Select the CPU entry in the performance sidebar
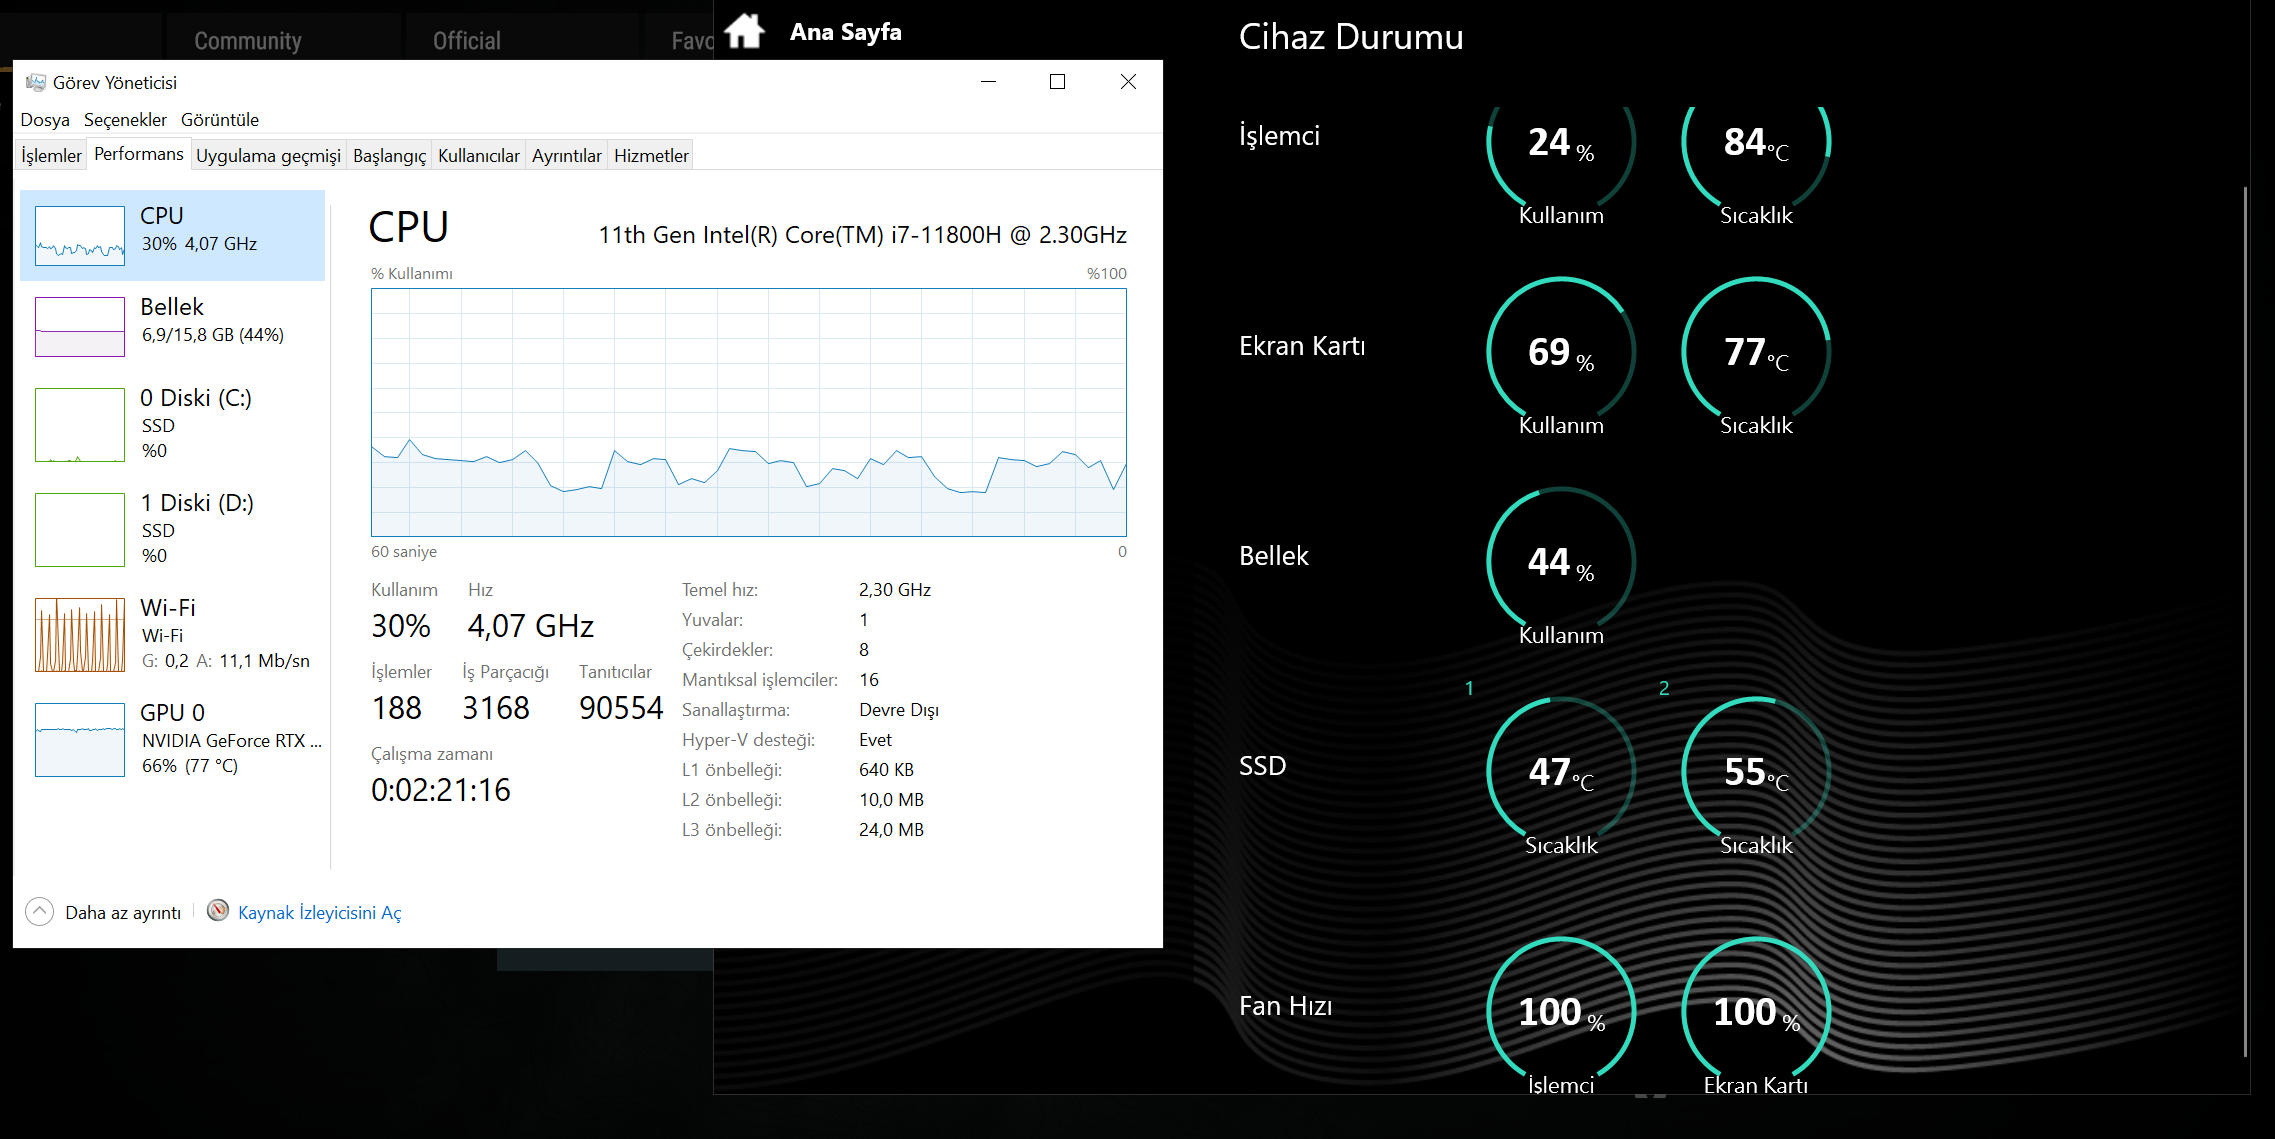Screen dimensions: 2275x1139 click(173, 235)
